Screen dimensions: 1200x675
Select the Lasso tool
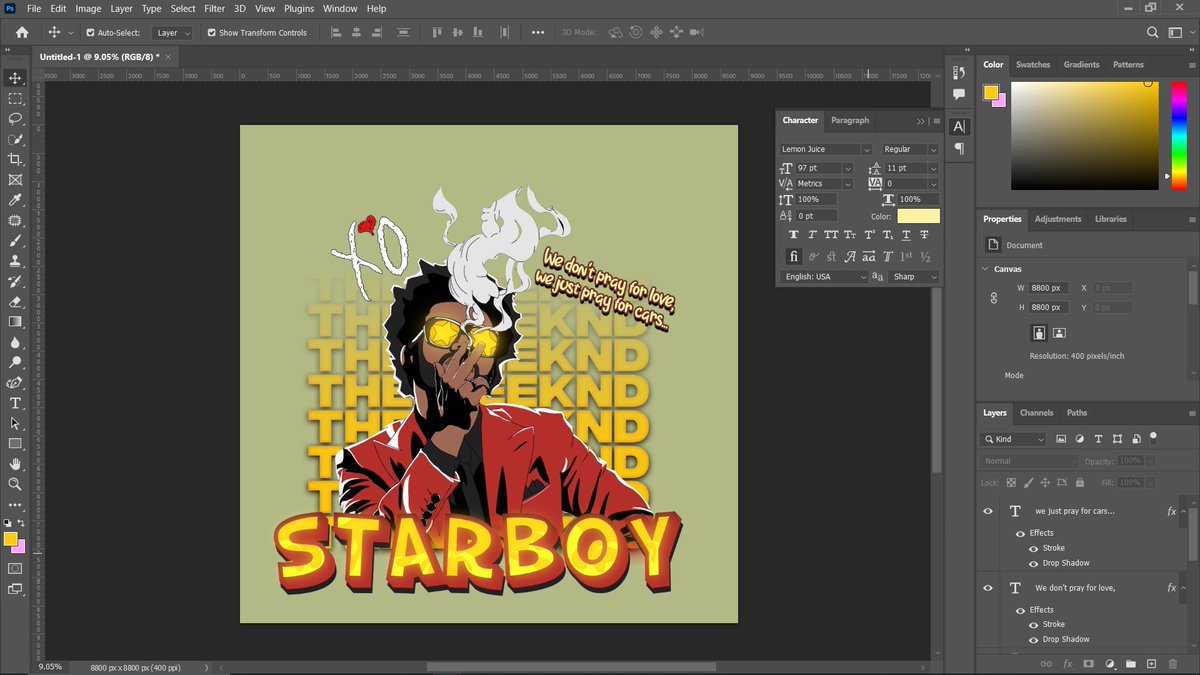(15, 118)
